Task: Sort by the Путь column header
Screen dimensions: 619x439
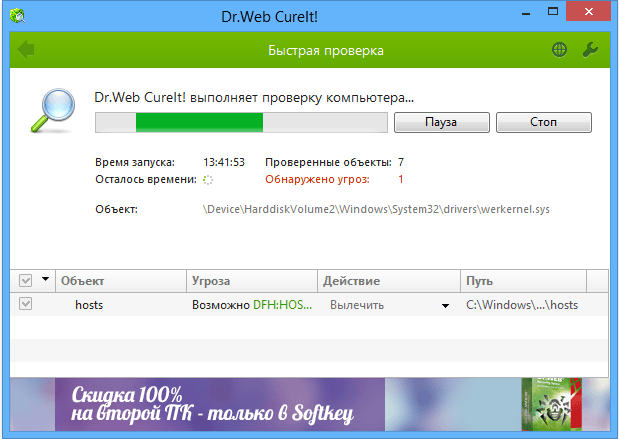Action: (523, 281)
